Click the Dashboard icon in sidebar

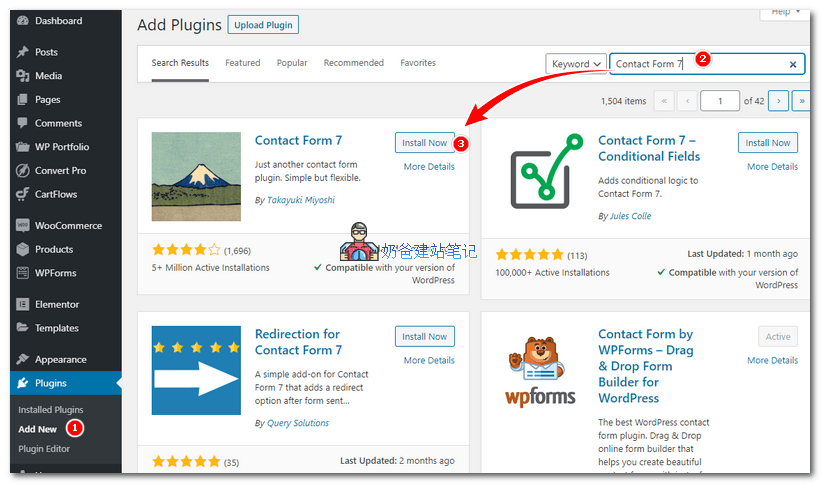[22, 21]
